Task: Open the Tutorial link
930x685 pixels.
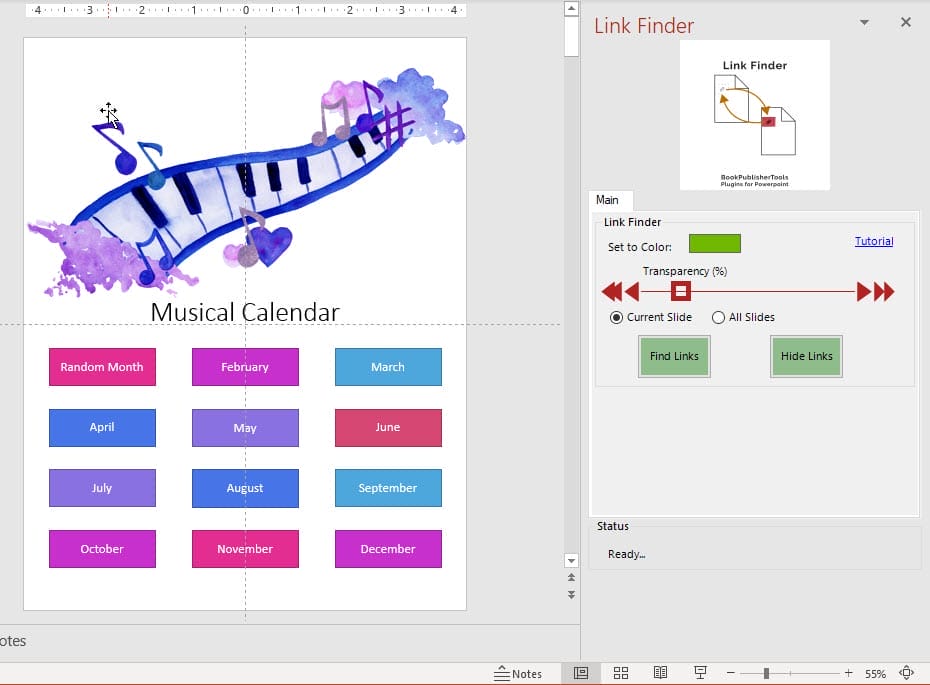Action: coord(873,241)
